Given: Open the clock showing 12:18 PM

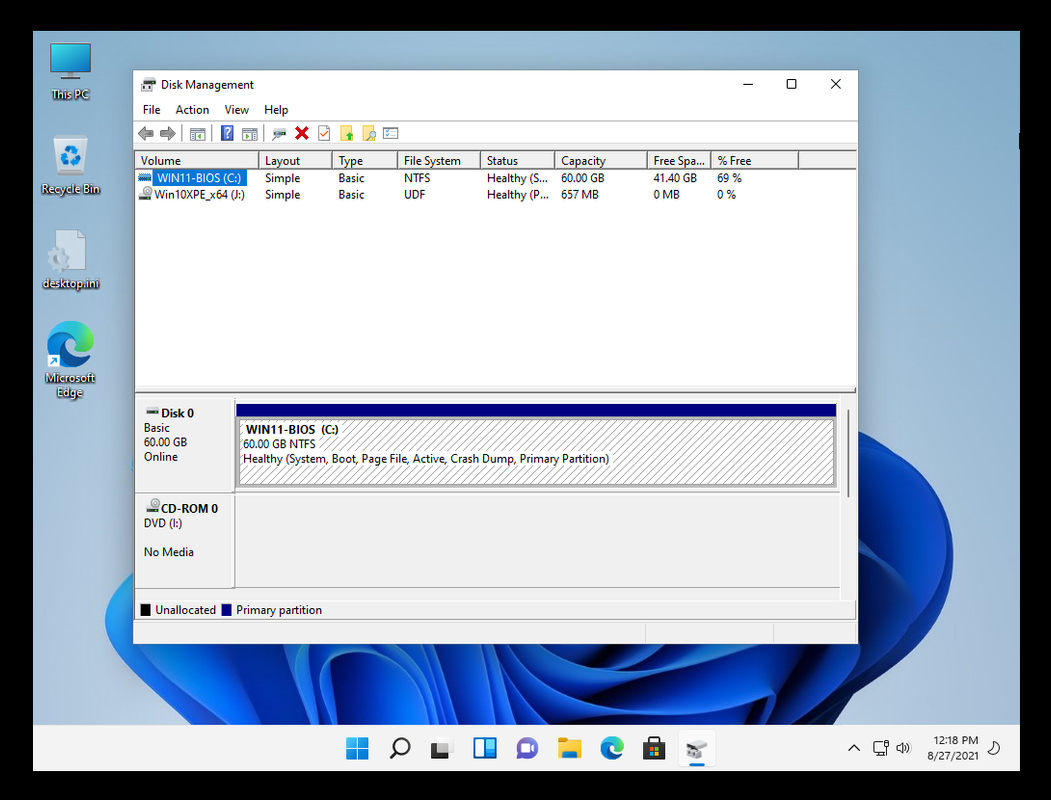Looking at the screenshot, I should point(952,748).
